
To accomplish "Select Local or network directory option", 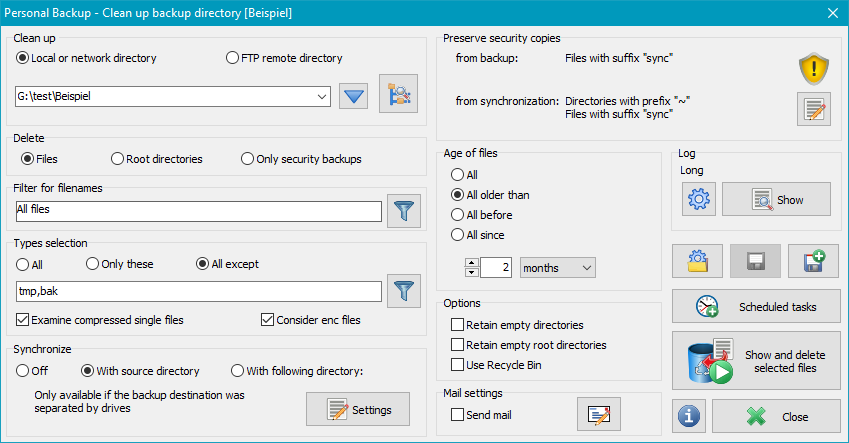I will pyautogui.click(x=87, y=58).
